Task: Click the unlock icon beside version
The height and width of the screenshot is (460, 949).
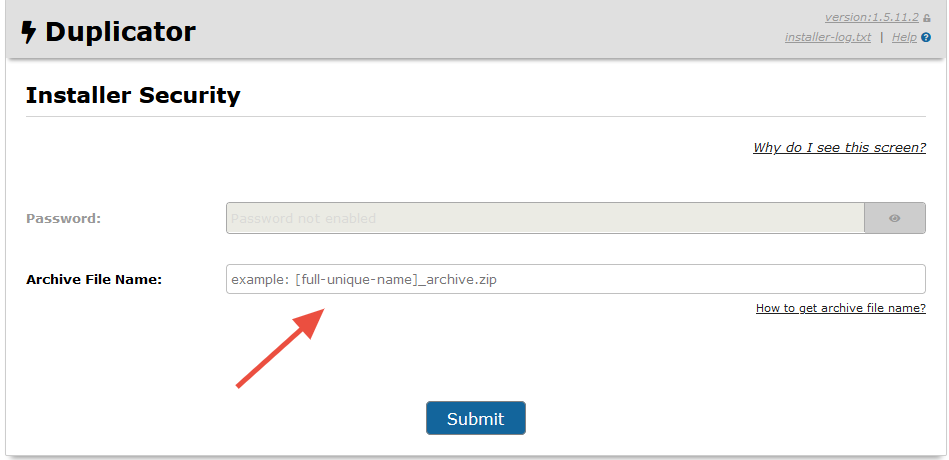Action: tap(927, 18)
